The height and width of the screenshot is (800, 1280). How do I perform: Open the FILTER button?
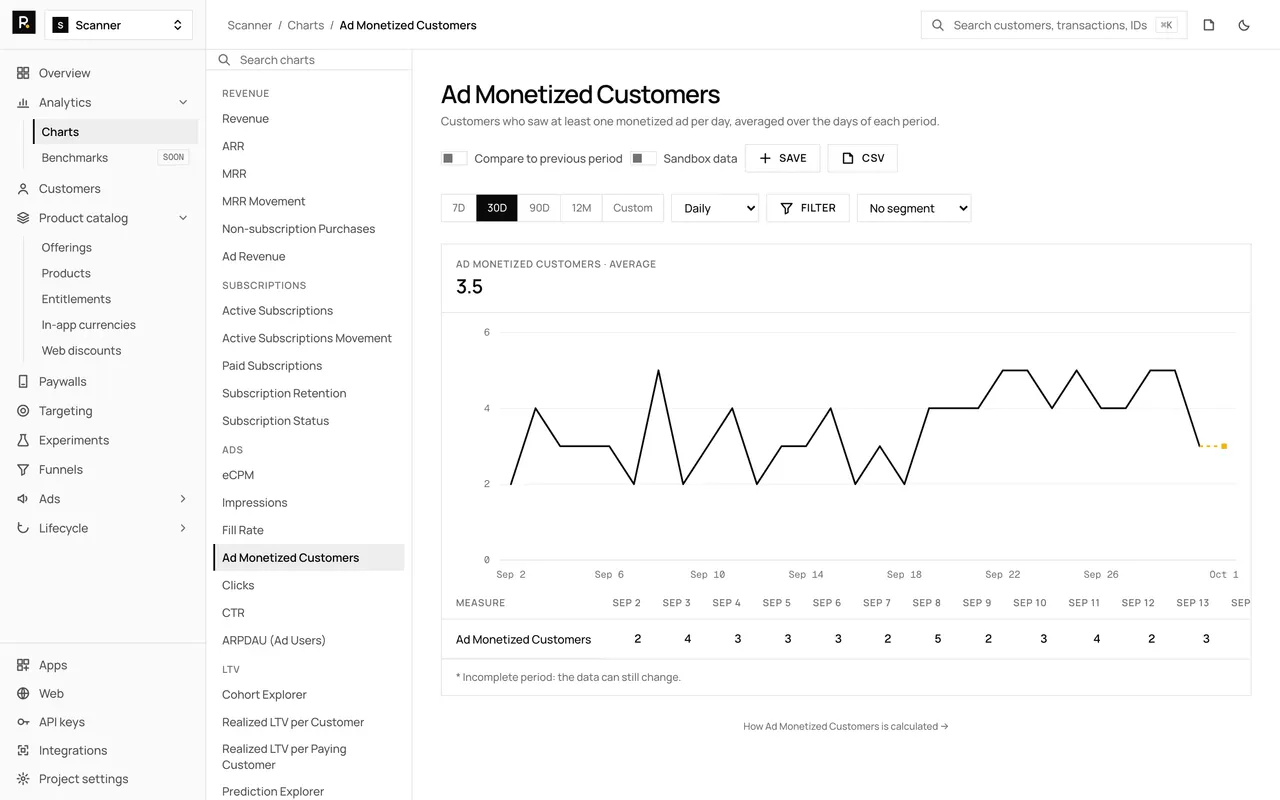[808, 208]
